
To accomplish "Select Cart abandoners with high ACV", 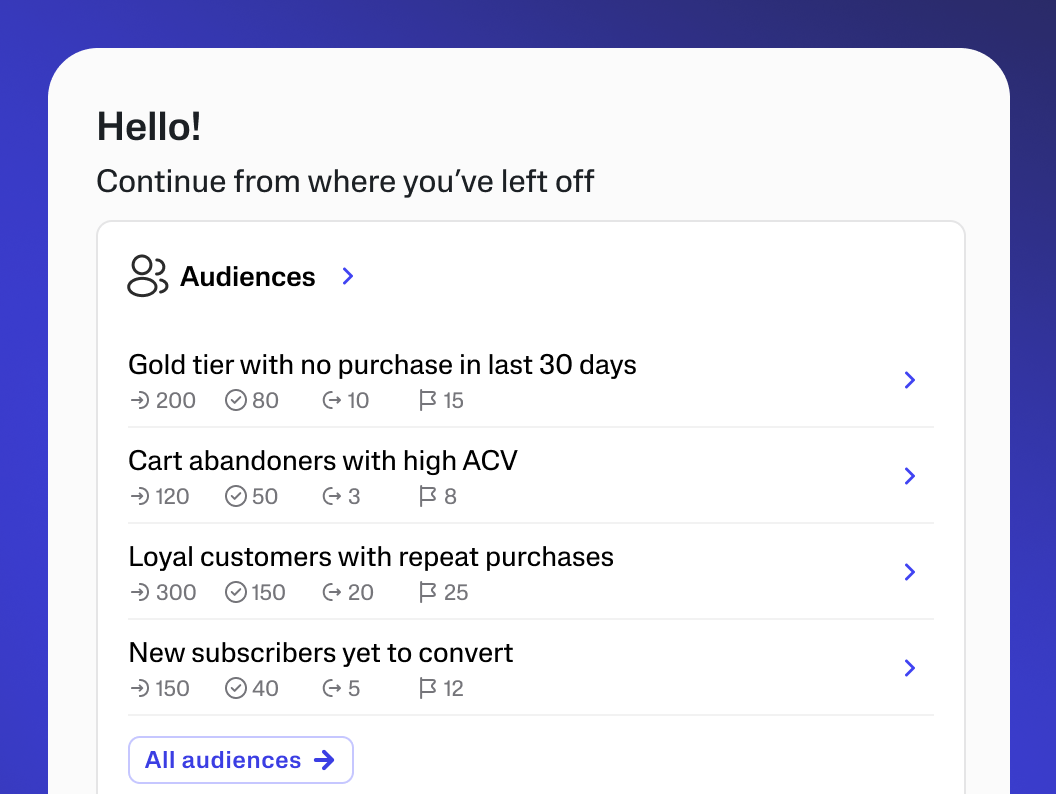I will tap(323, 461).
